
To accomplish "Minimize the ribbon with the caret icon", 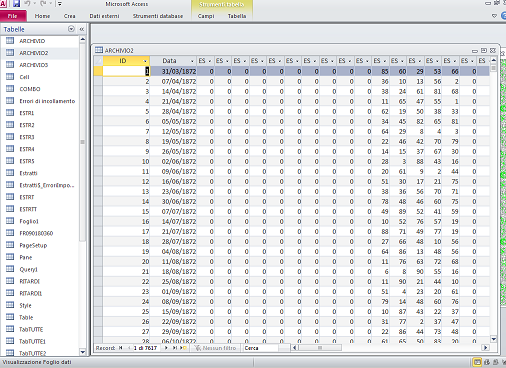I will [494, 16].
